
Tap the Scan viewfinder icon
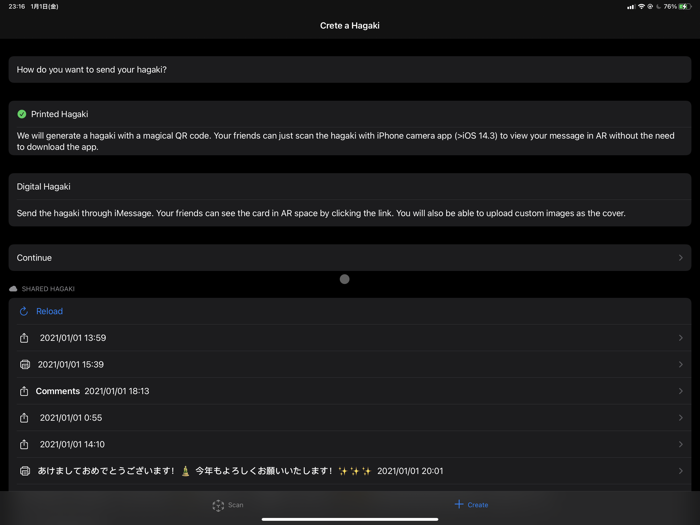(x=218, y=505)
